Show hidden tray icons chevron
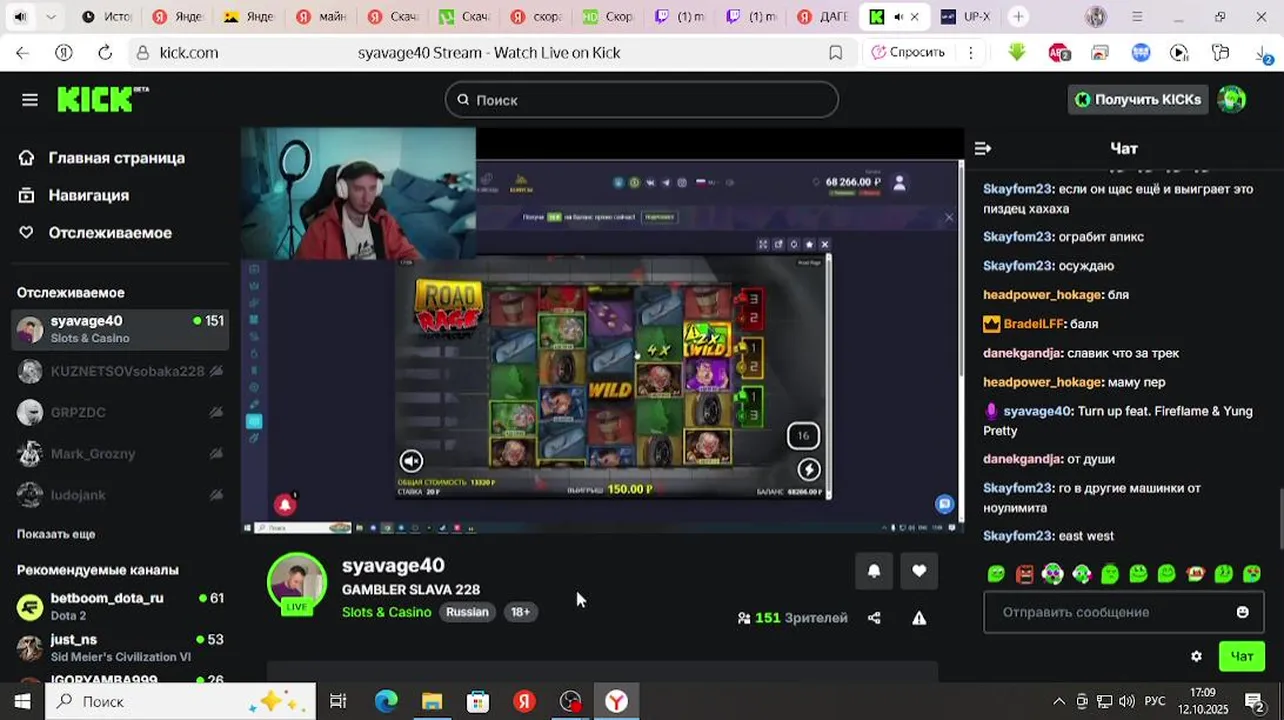Image resolution: width=1284 pixels, height=720 pixels. pyautogui.click(x=1058, y=701)
